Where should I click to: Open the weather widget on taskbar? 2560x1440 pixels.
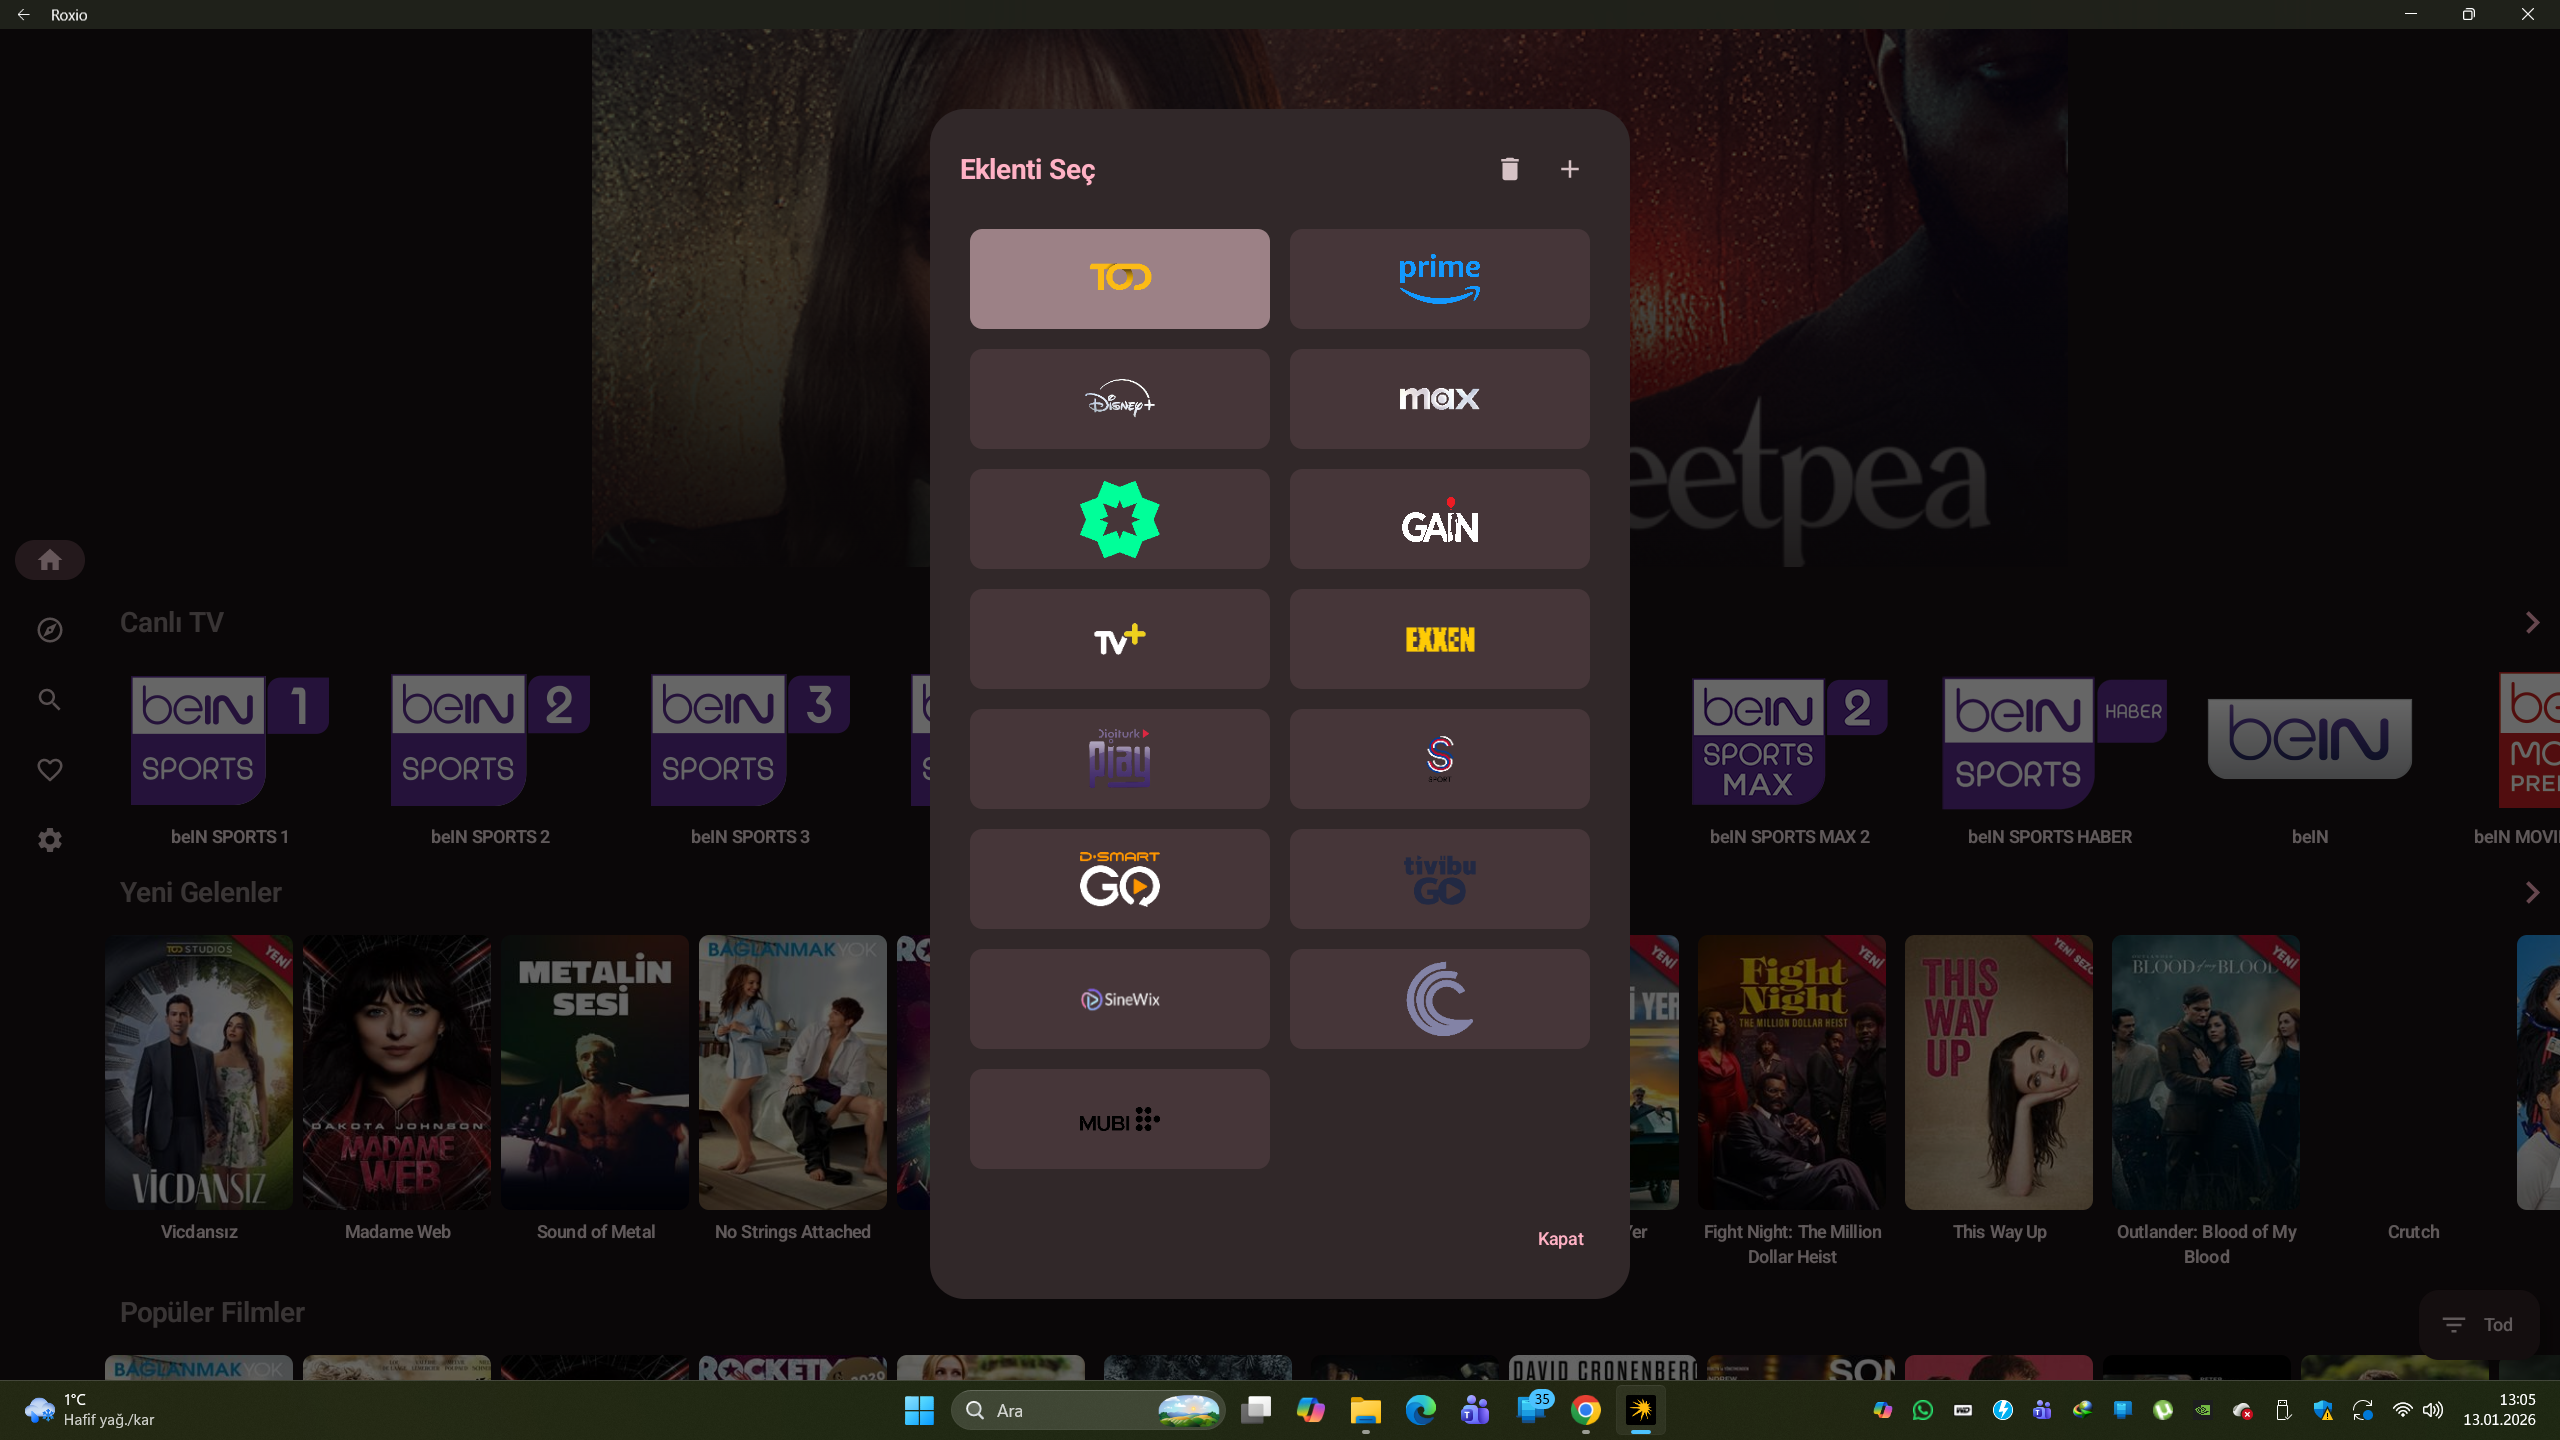pyautogui.click(x=90, y=1410)
